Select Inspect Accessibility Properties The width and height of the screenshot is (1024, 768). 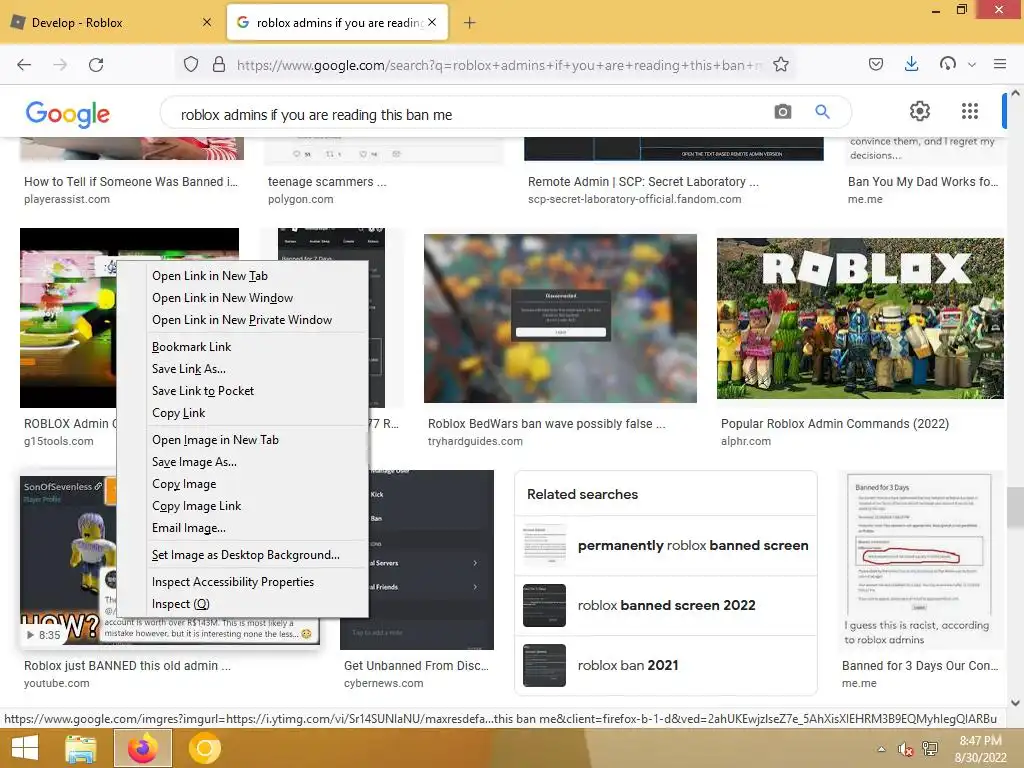243,582
